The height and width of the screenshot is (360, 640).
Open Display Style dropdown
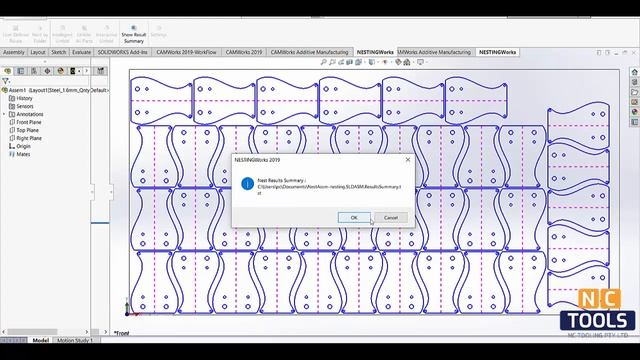point(372,62)
